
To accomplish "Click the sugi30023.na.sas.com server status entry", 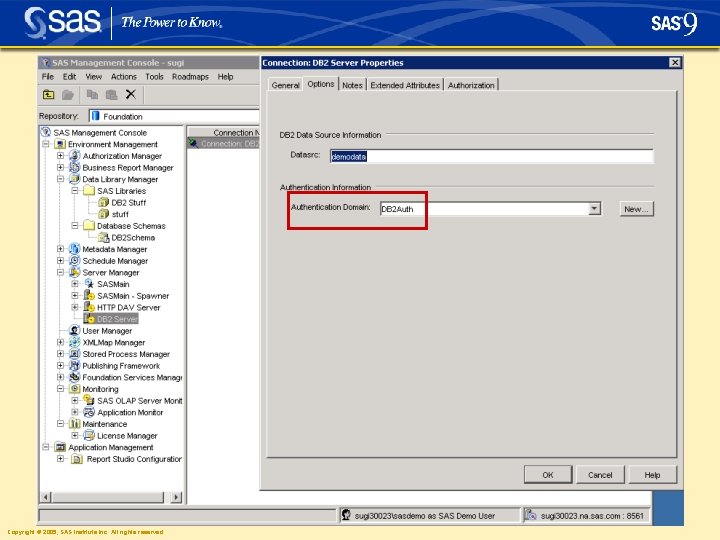I will point(586,516).
